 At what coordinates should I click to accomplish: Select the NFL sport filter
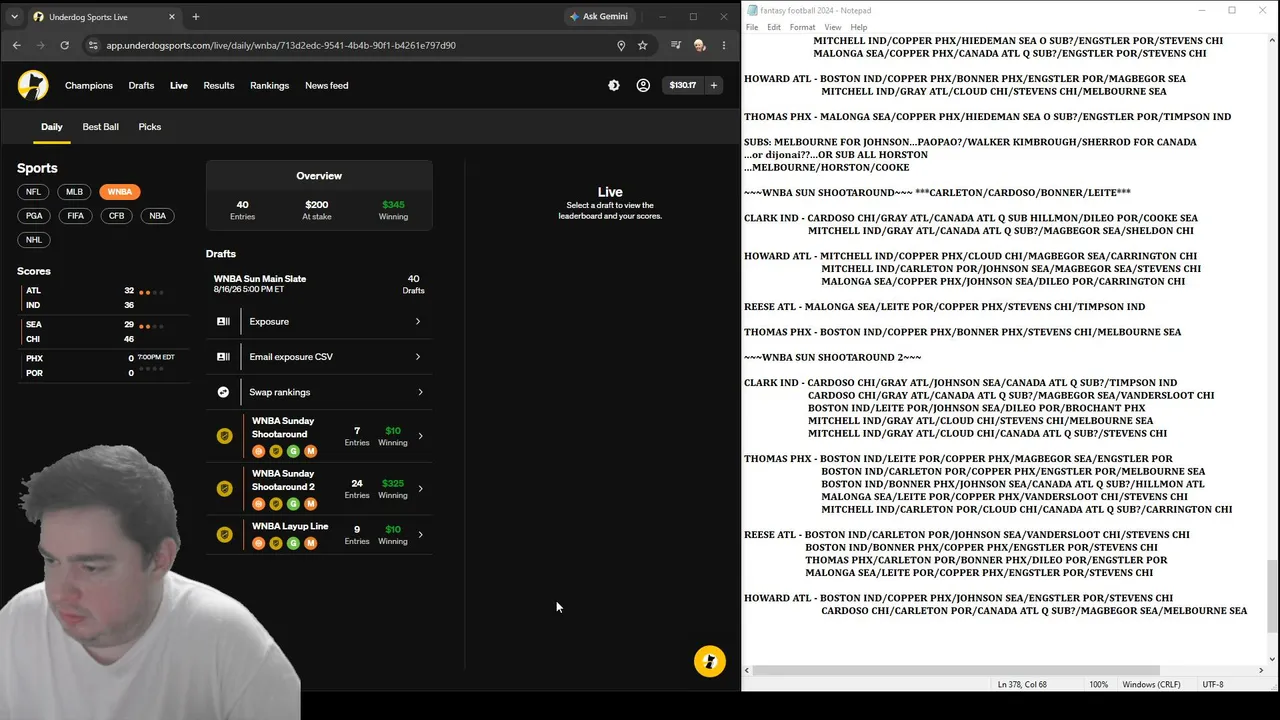click(34, 192)
